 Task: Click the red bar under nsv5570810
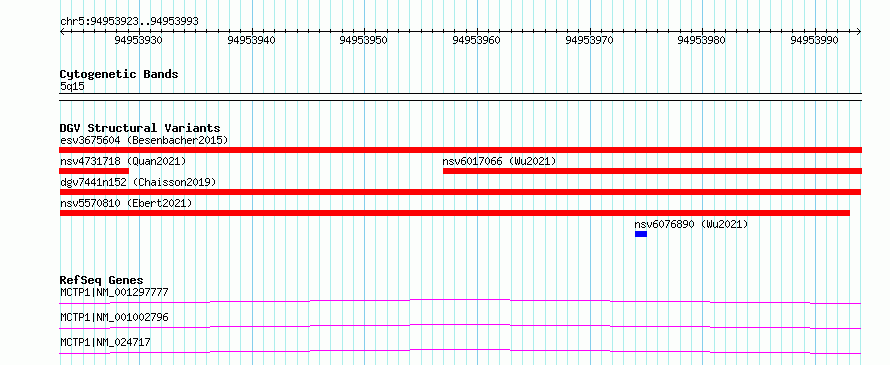tap(455, 213)
